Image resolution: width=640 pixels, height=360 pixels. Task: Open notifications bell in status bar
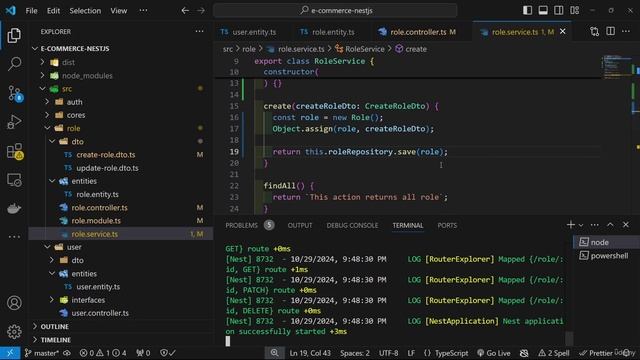[x=627, y=353]
